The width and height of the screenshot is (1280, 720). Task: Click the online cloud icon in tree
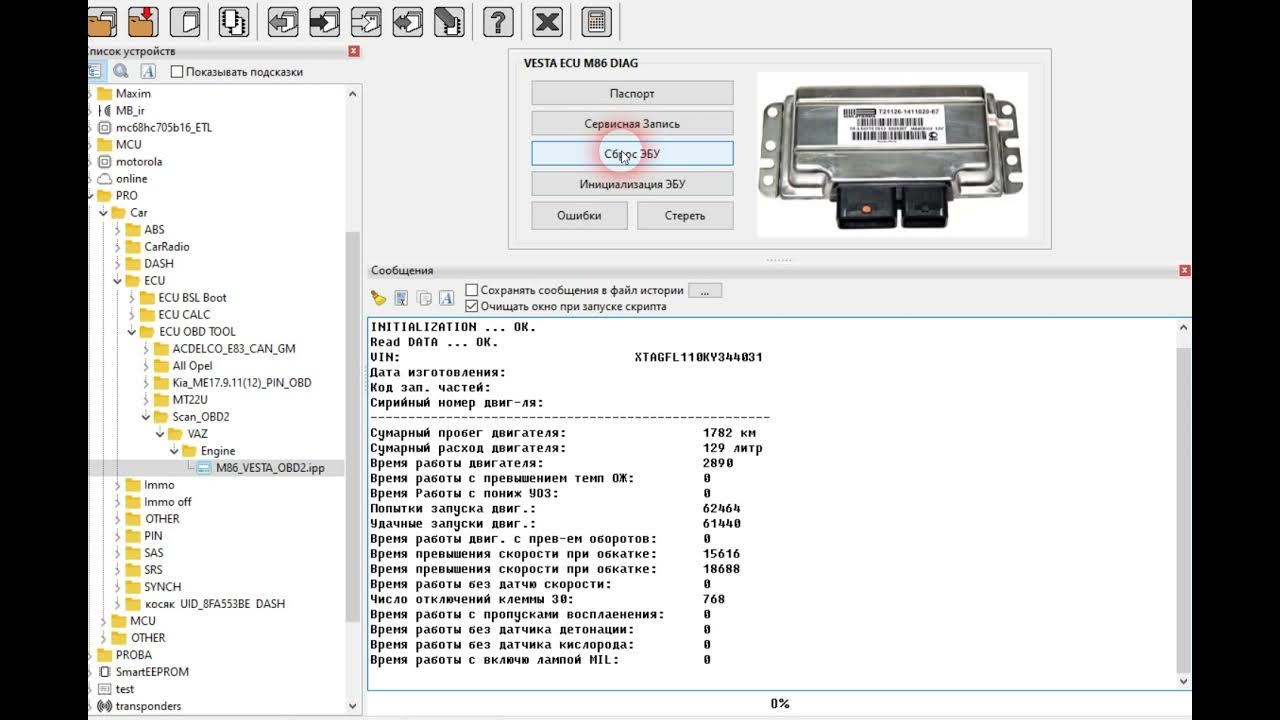104,179
